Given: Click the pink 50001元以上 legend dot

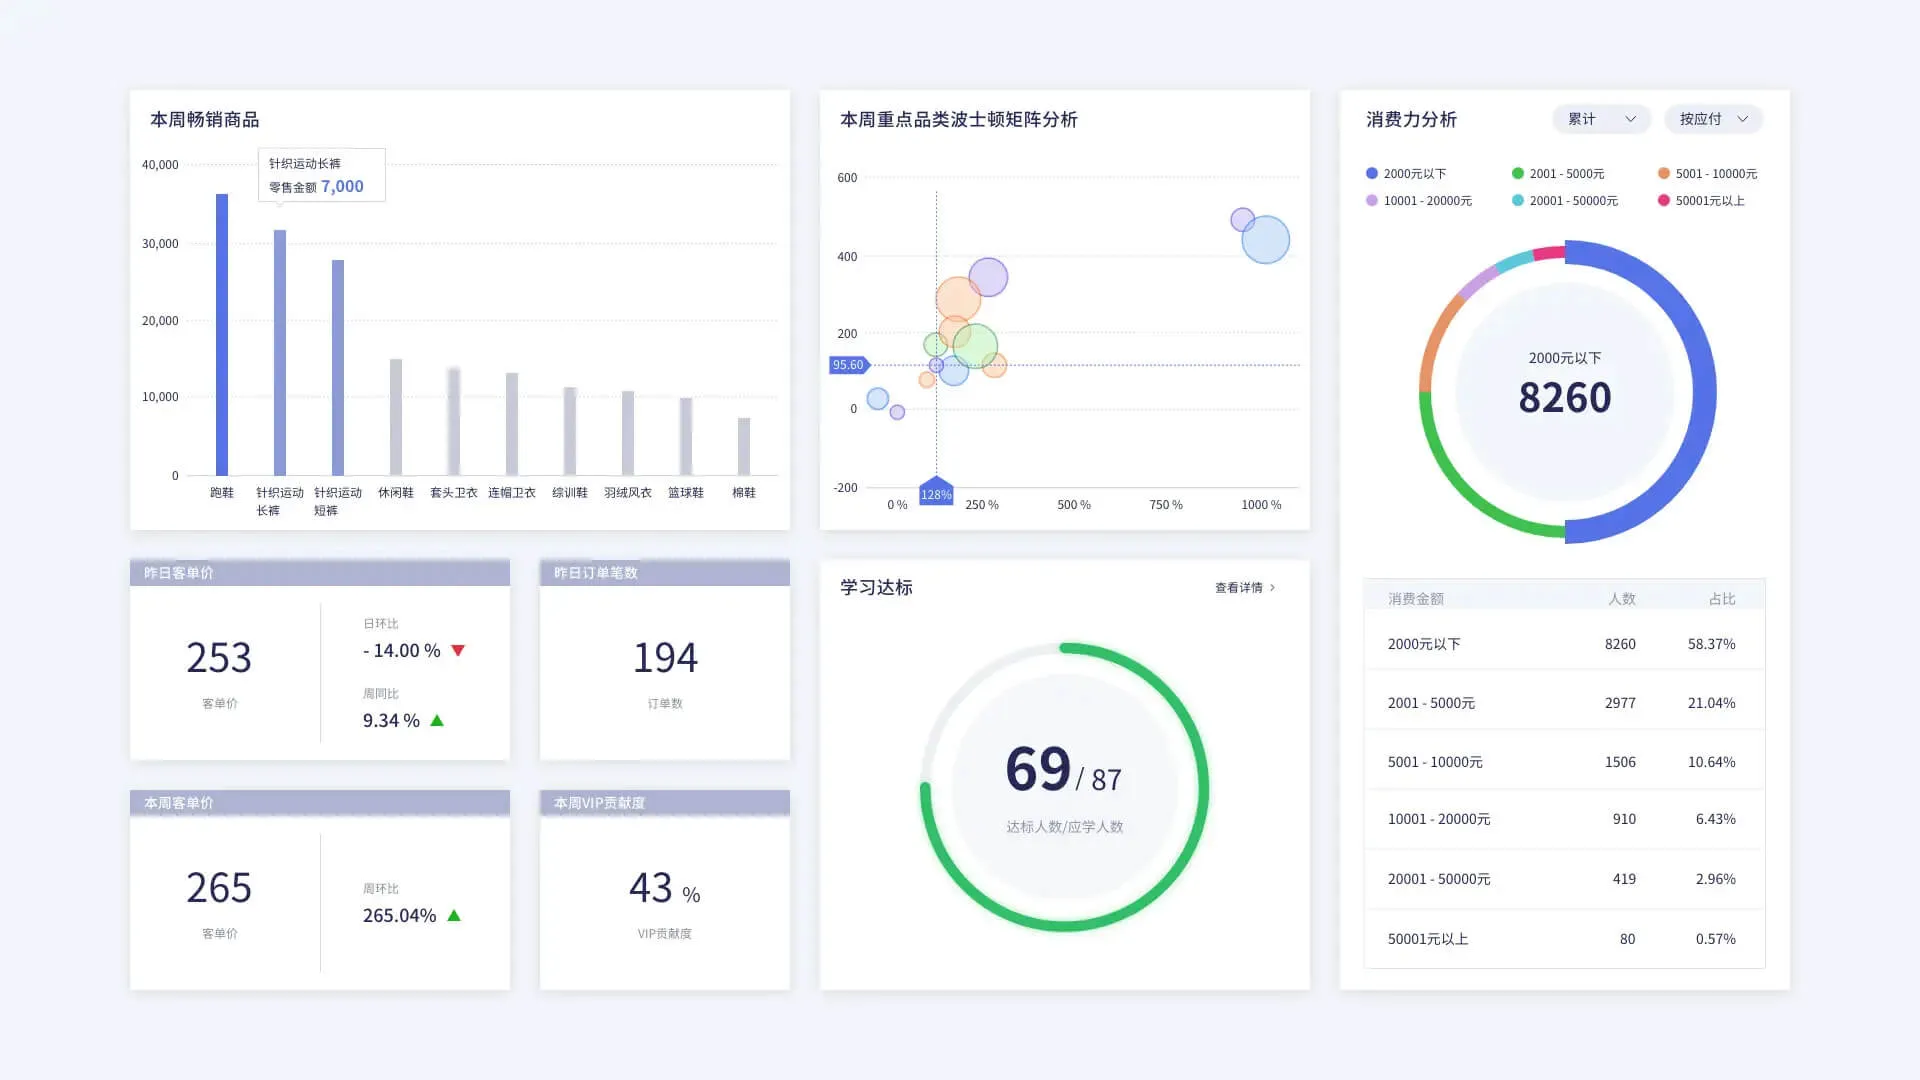Looking at the screenshot, I should [x=1664, y=201].
